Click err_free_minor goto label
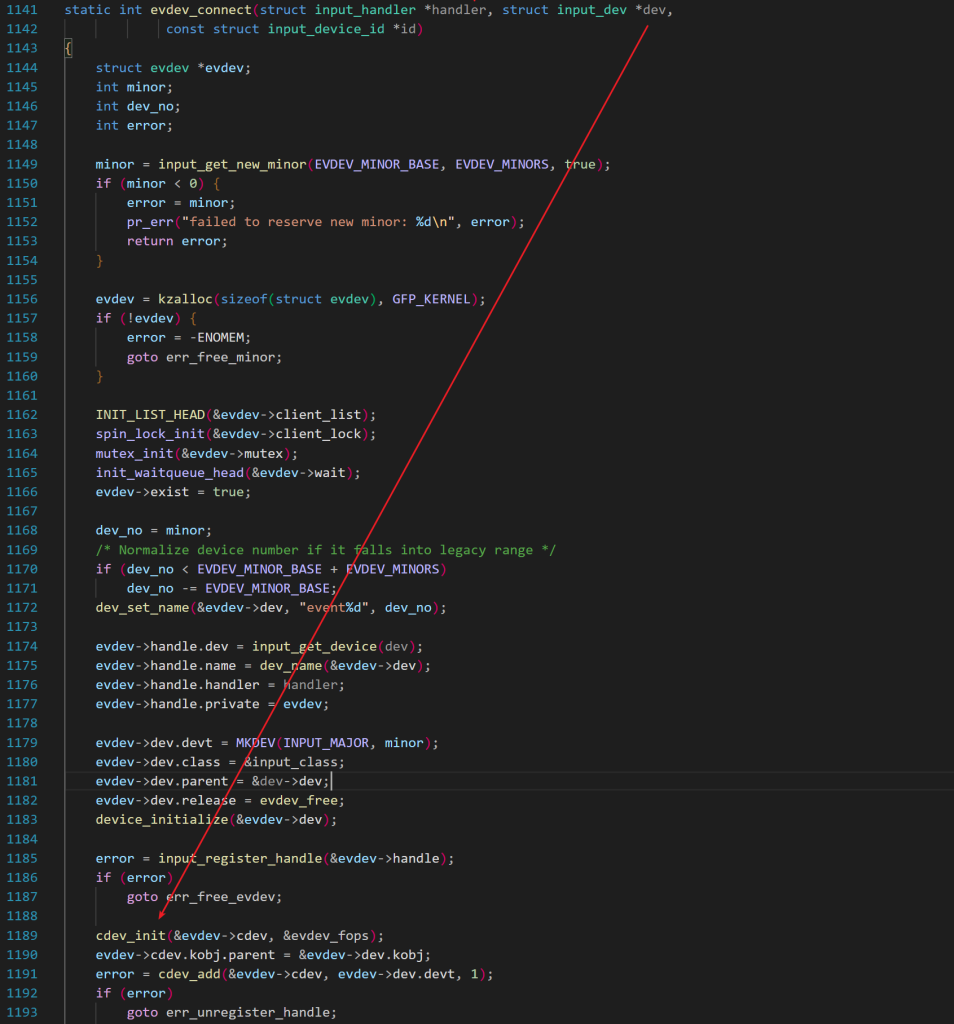 [220, 357]
